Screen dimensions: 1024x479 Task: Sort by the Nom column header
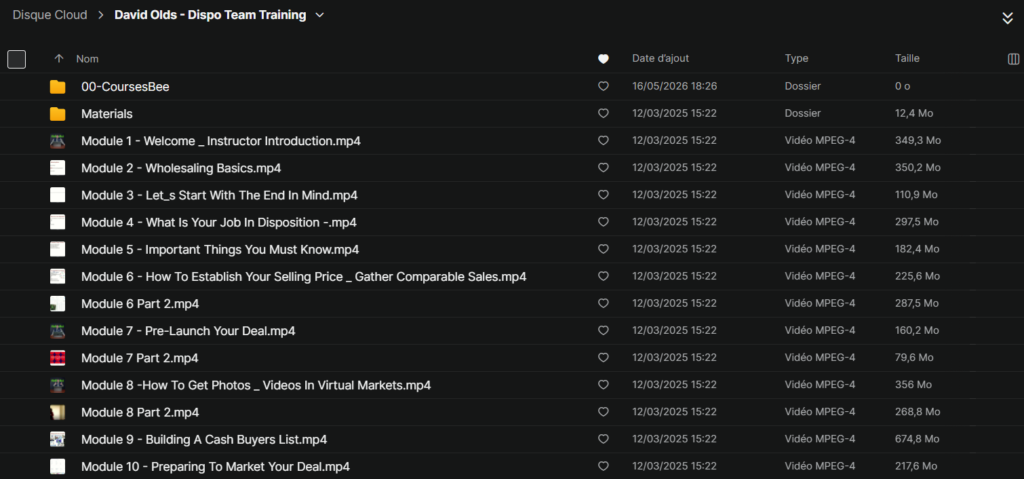pyautogui.click(x=87, y=59)
